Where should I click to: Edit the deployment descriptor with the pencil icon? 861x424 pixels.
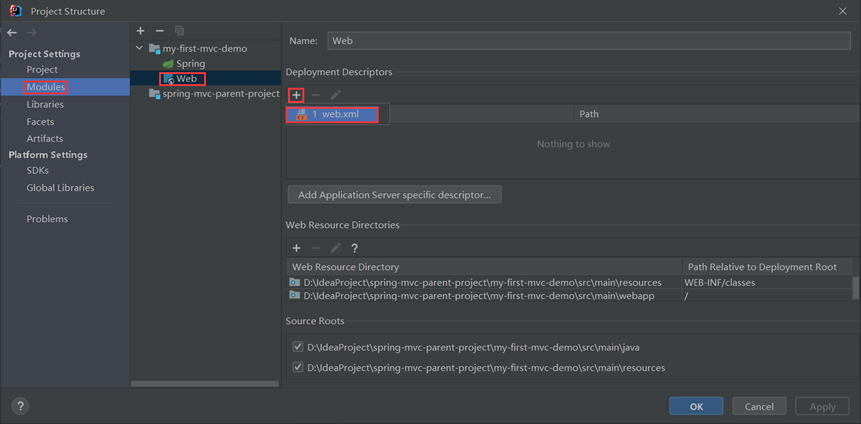pos(336,95)
